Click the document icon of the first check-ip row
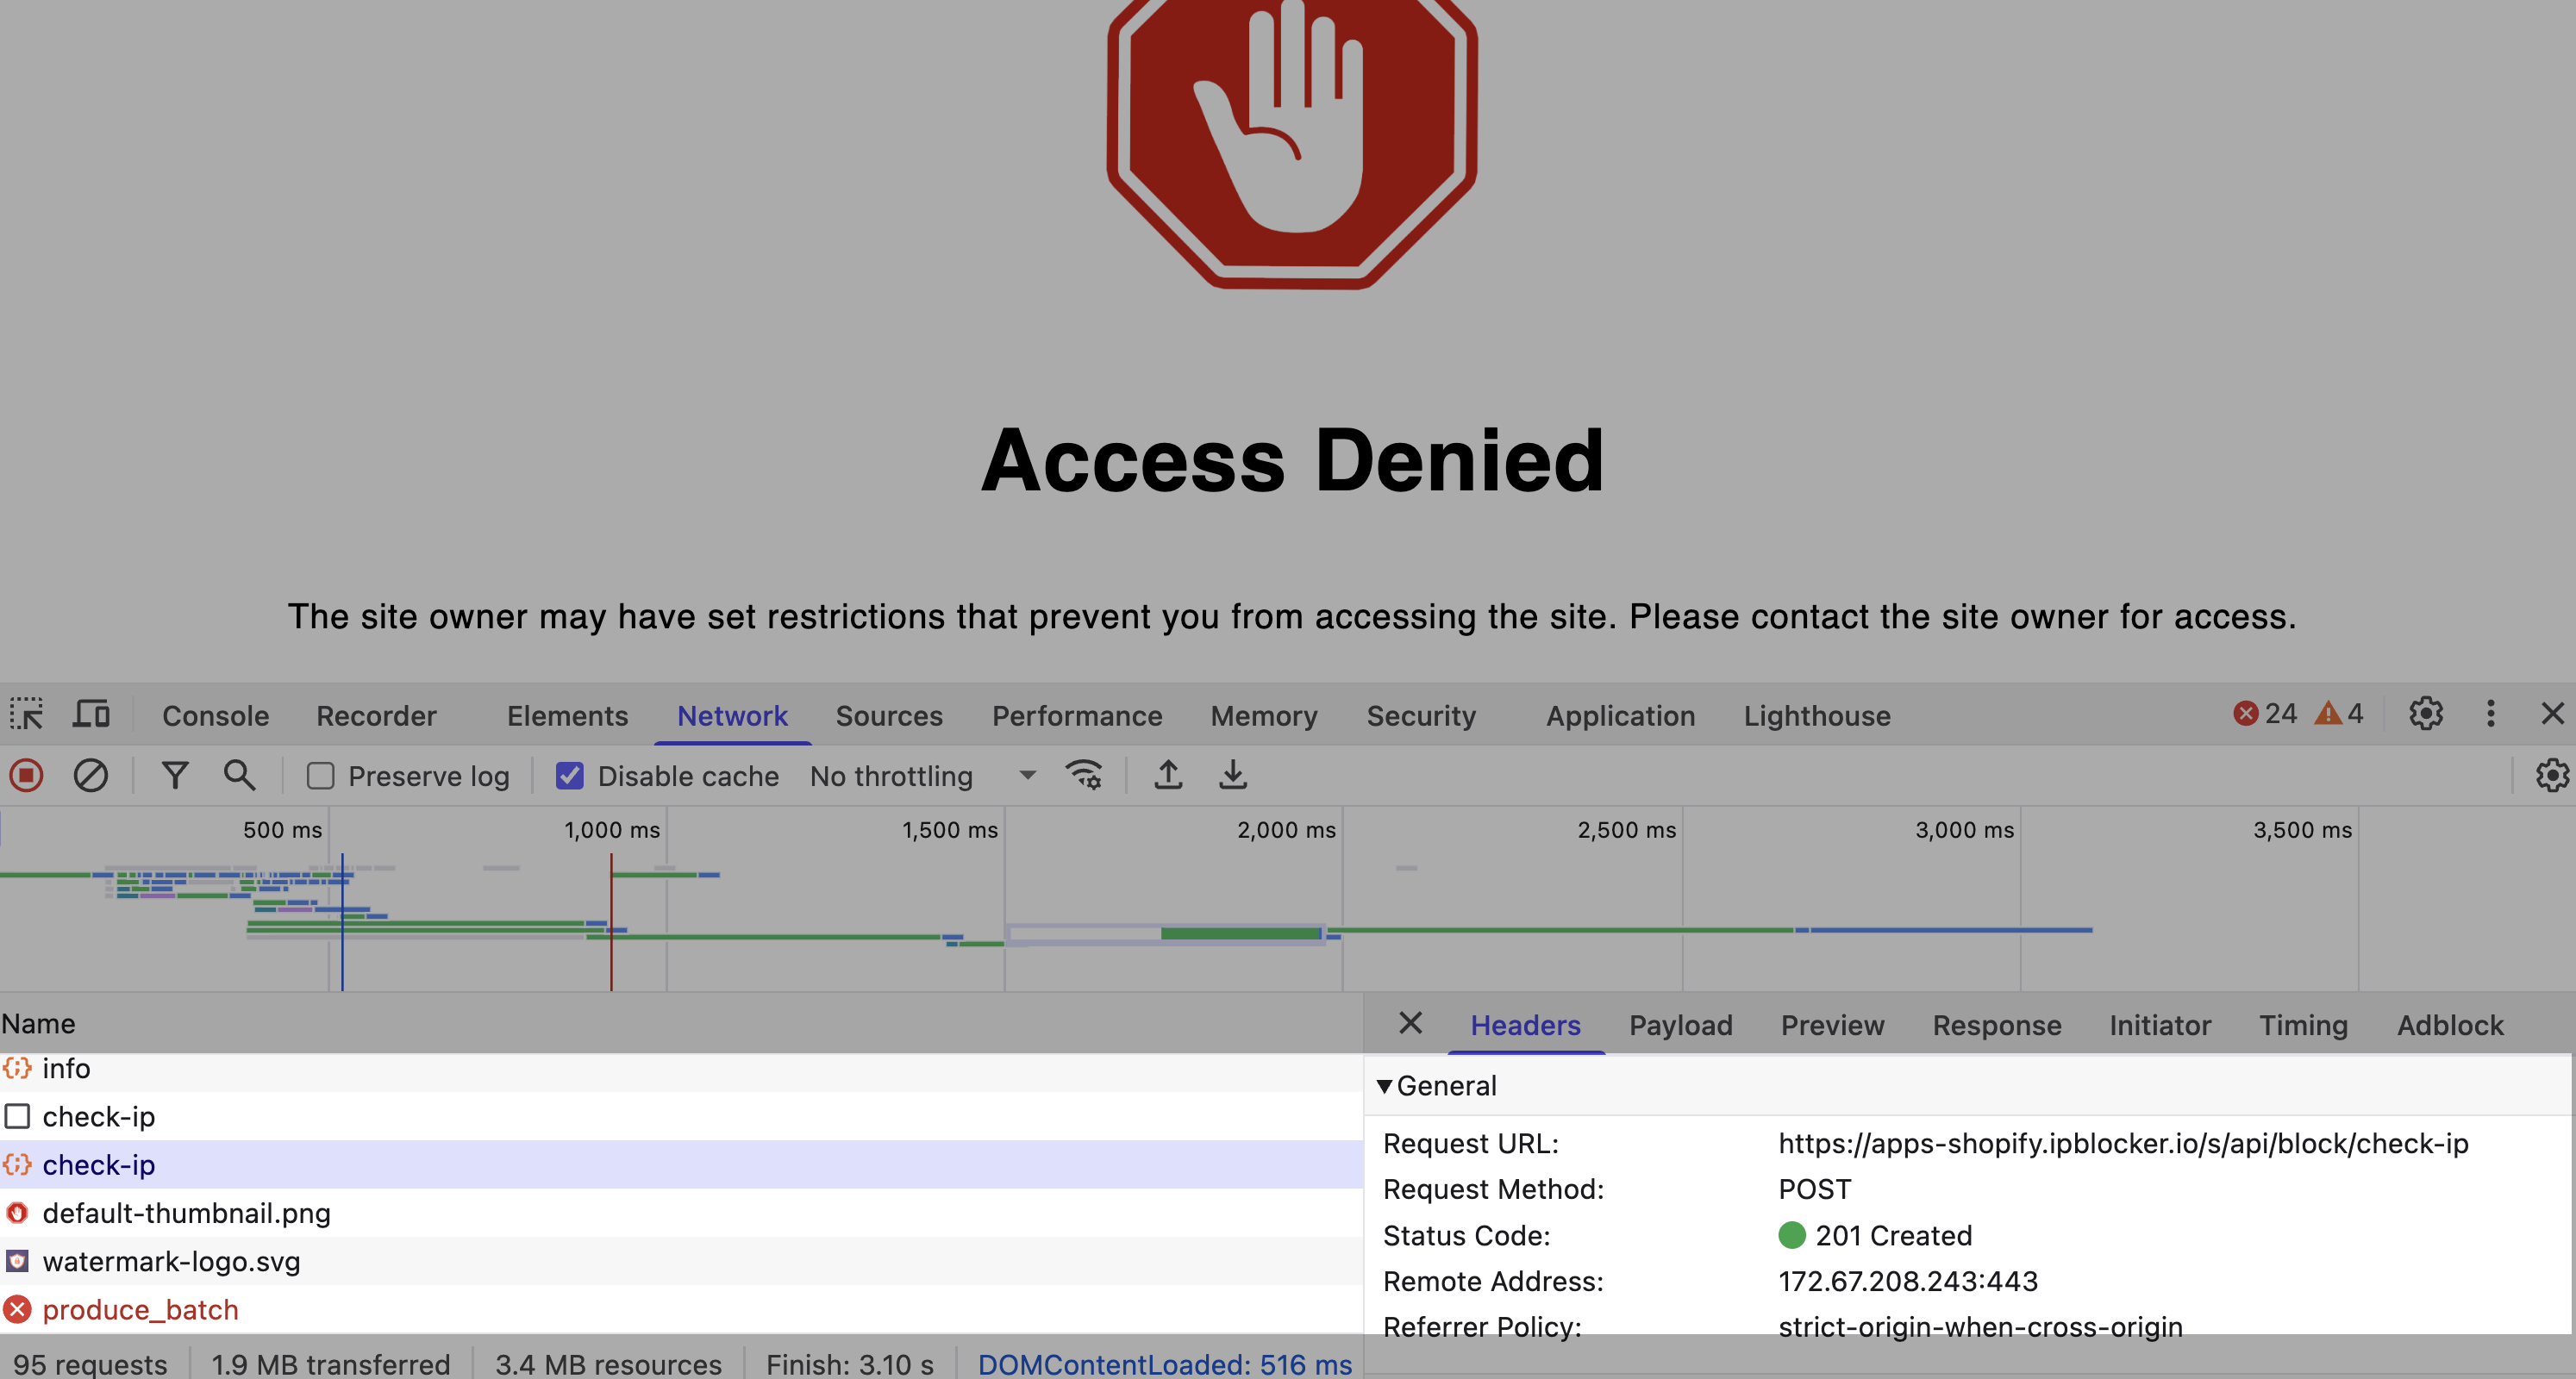This screenshot has height=1379, width=2576. pyautogui.click(x=17, y=1116)
